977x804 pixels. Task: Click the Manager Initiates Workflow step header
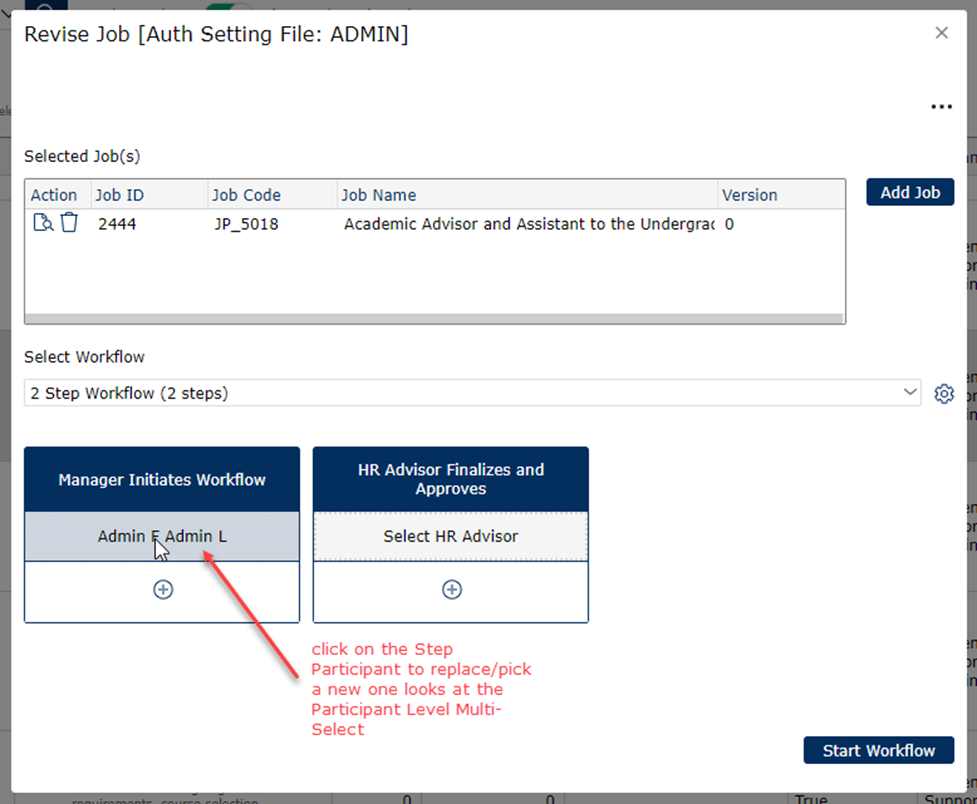[x=162, y=480]
